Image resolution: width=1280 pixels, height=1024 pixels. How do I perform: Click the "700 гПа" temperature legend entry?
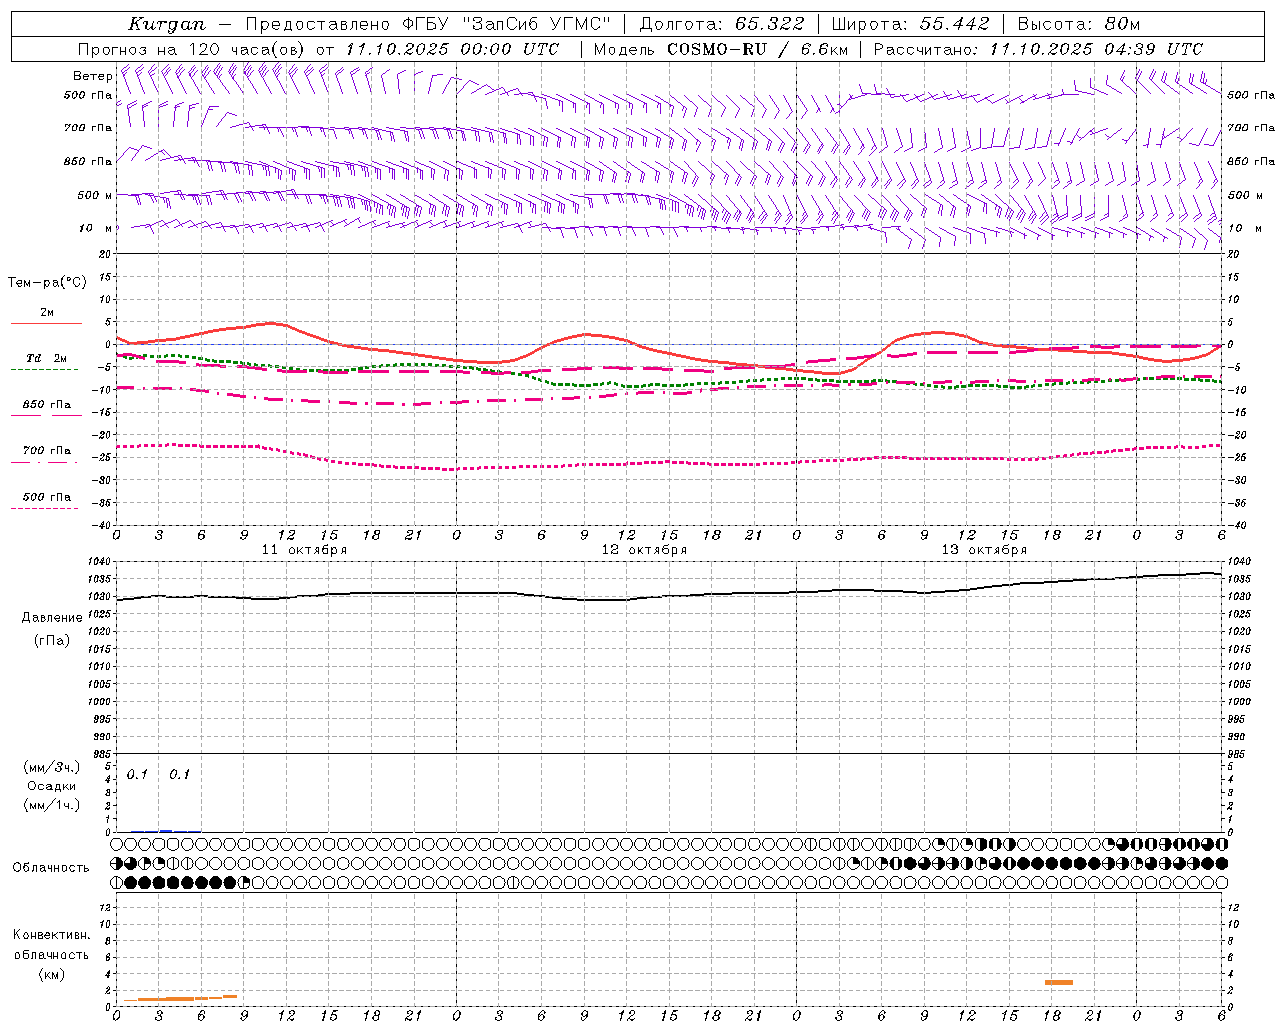[47, 451]
